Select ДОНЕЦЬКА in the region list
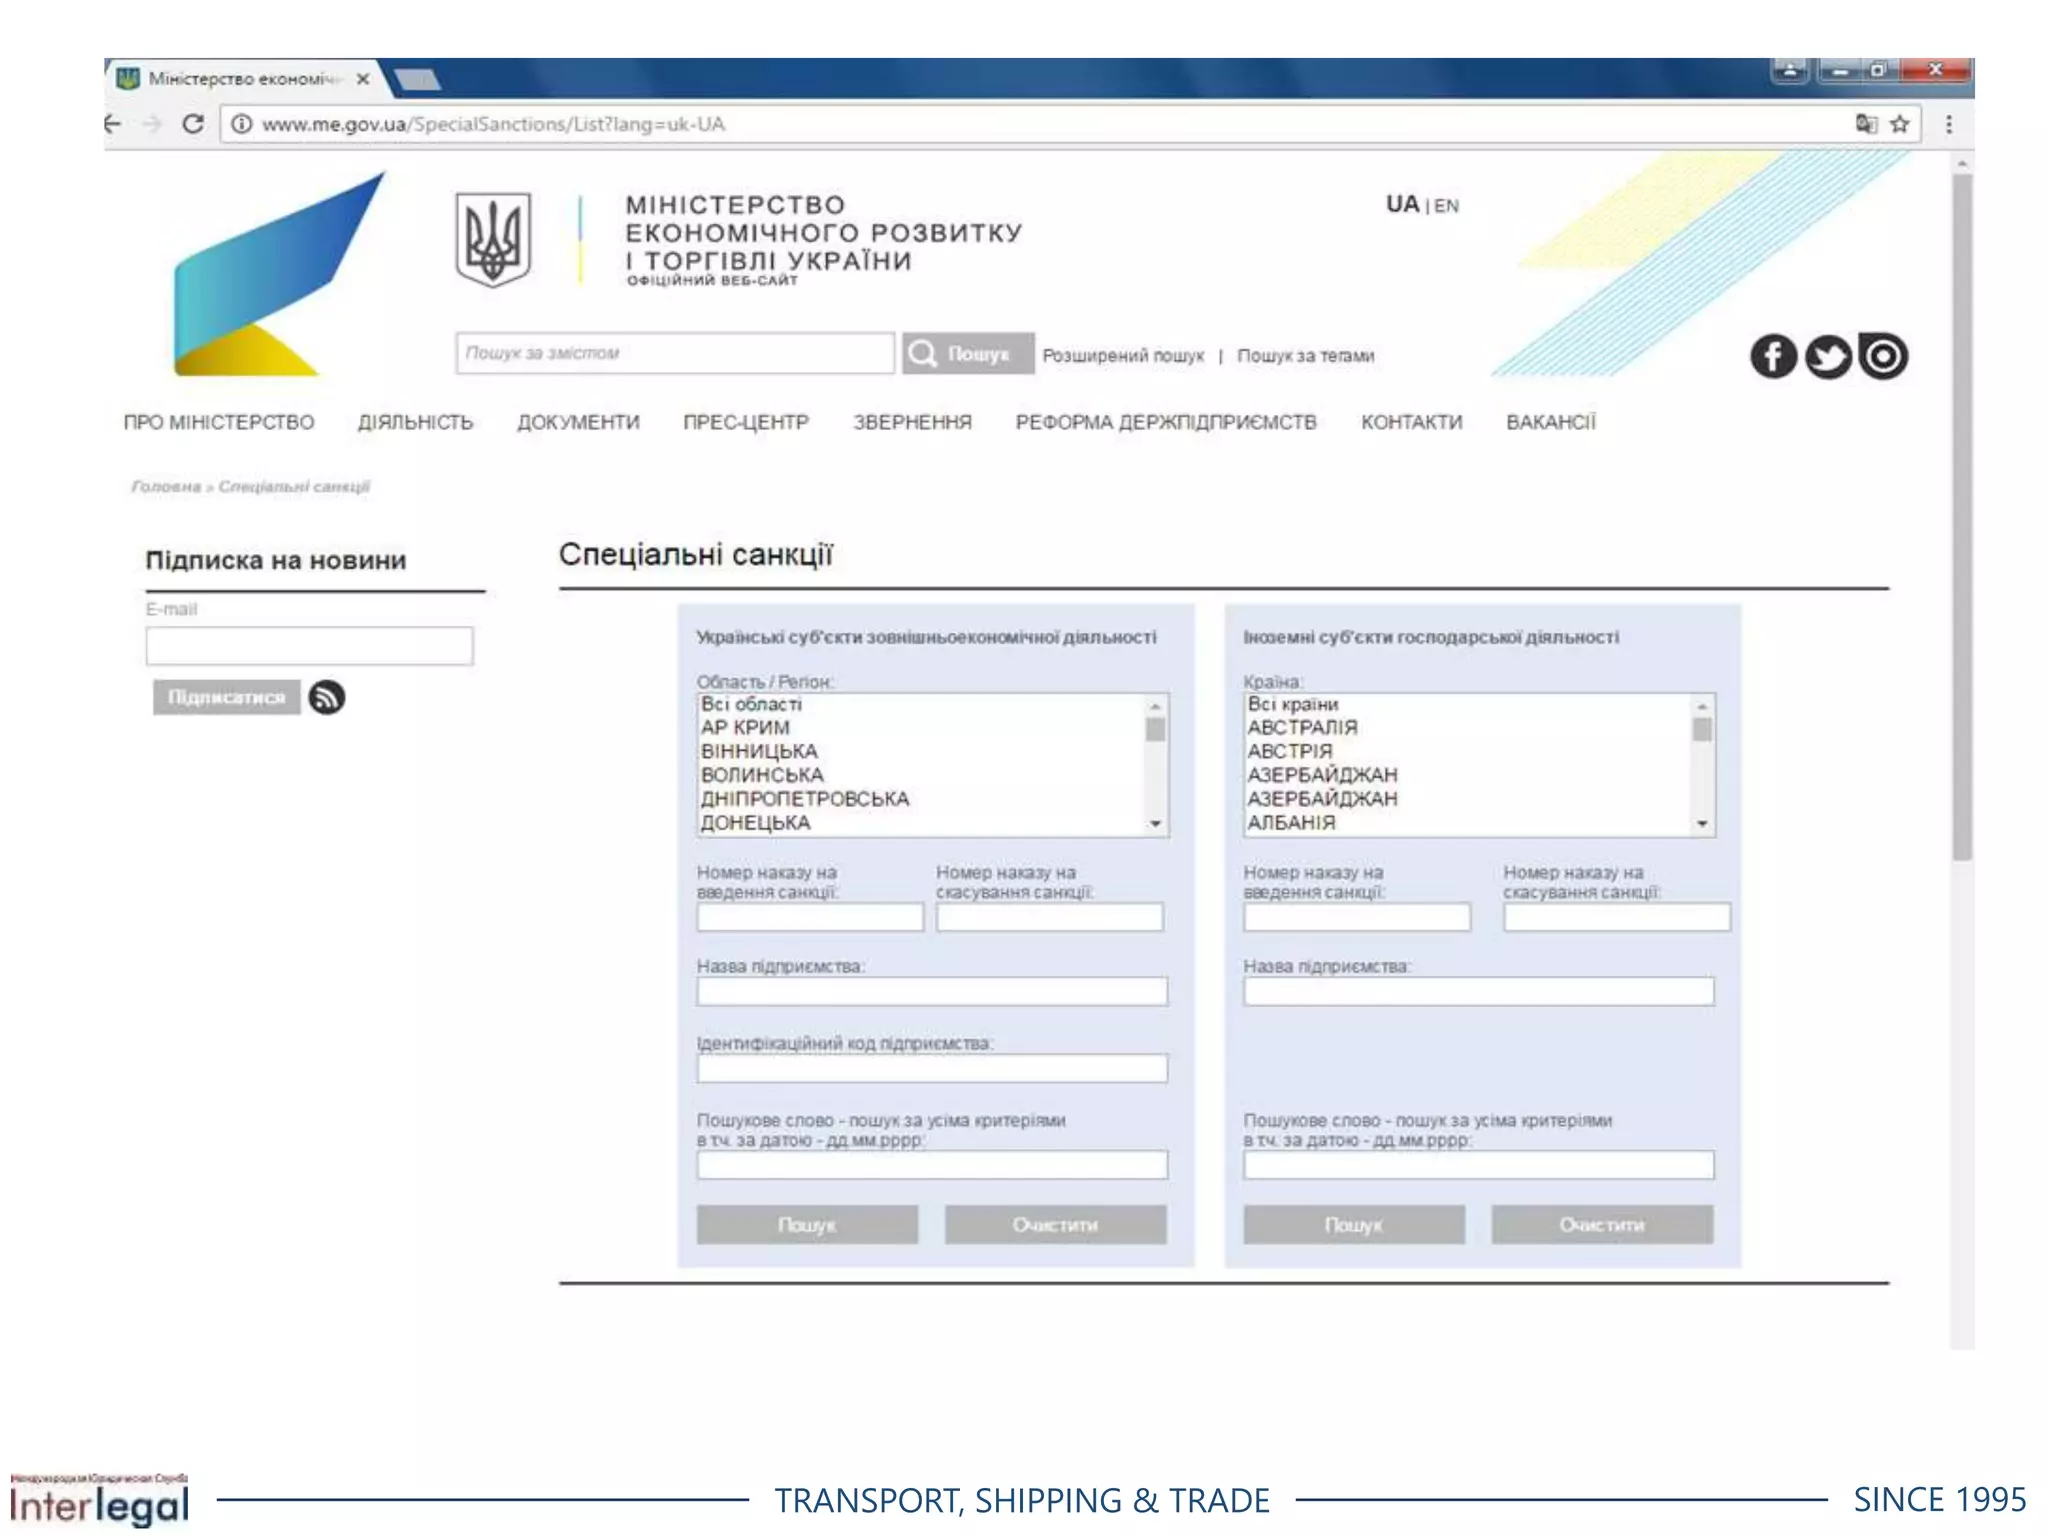Screen dimensions: 2048x1536 (756, 823)
